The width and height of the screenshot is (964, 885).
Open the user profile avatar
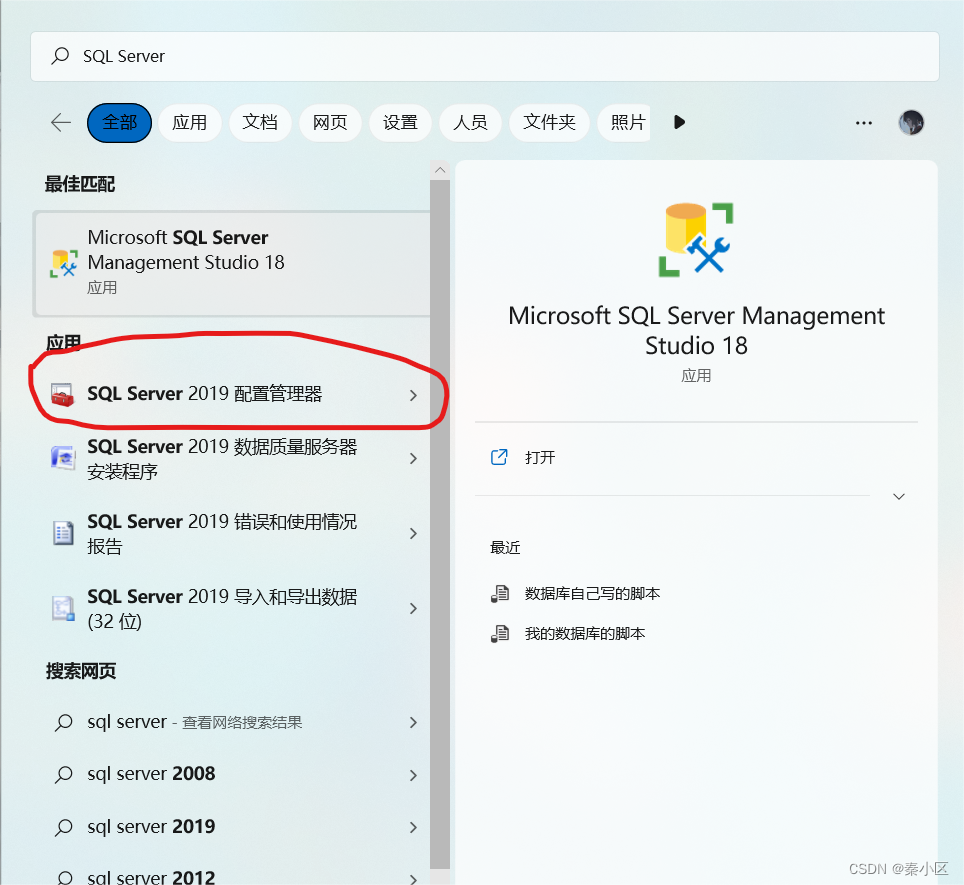tap(911, 122)
